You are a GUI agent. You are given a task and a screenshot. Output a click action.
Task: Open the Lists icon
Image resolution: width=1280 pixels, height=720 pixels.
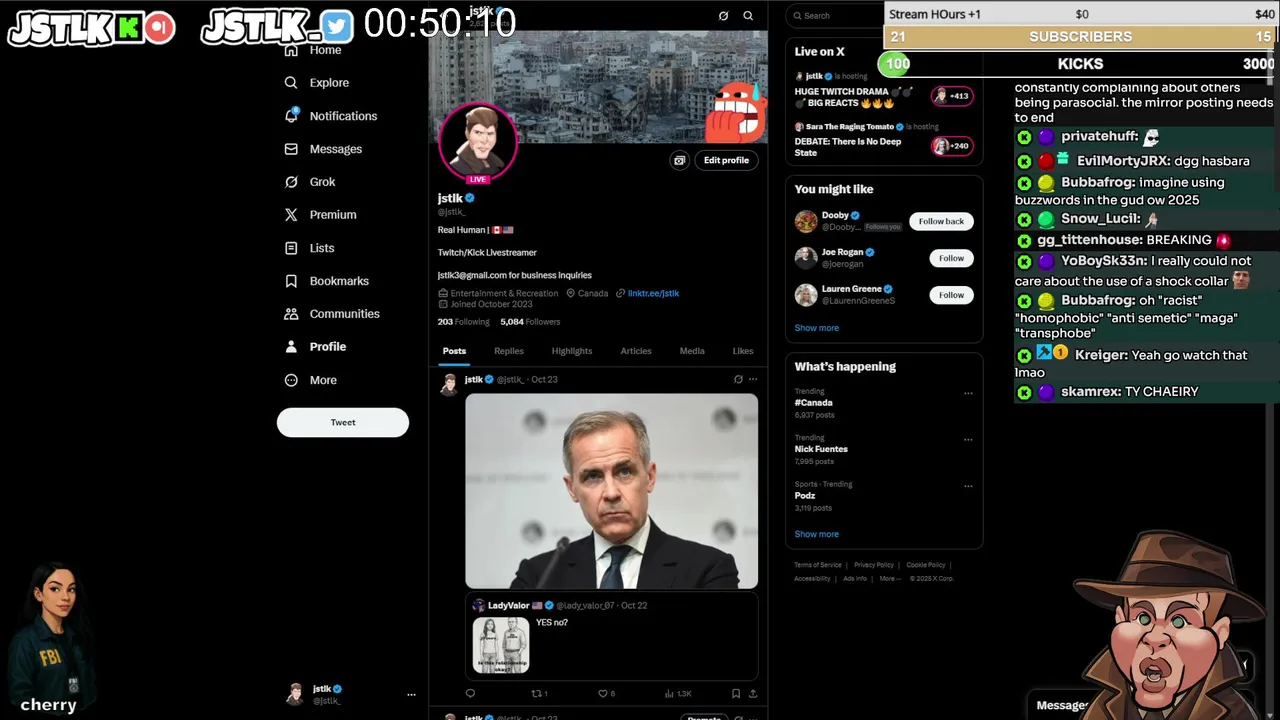click(291, 248)
